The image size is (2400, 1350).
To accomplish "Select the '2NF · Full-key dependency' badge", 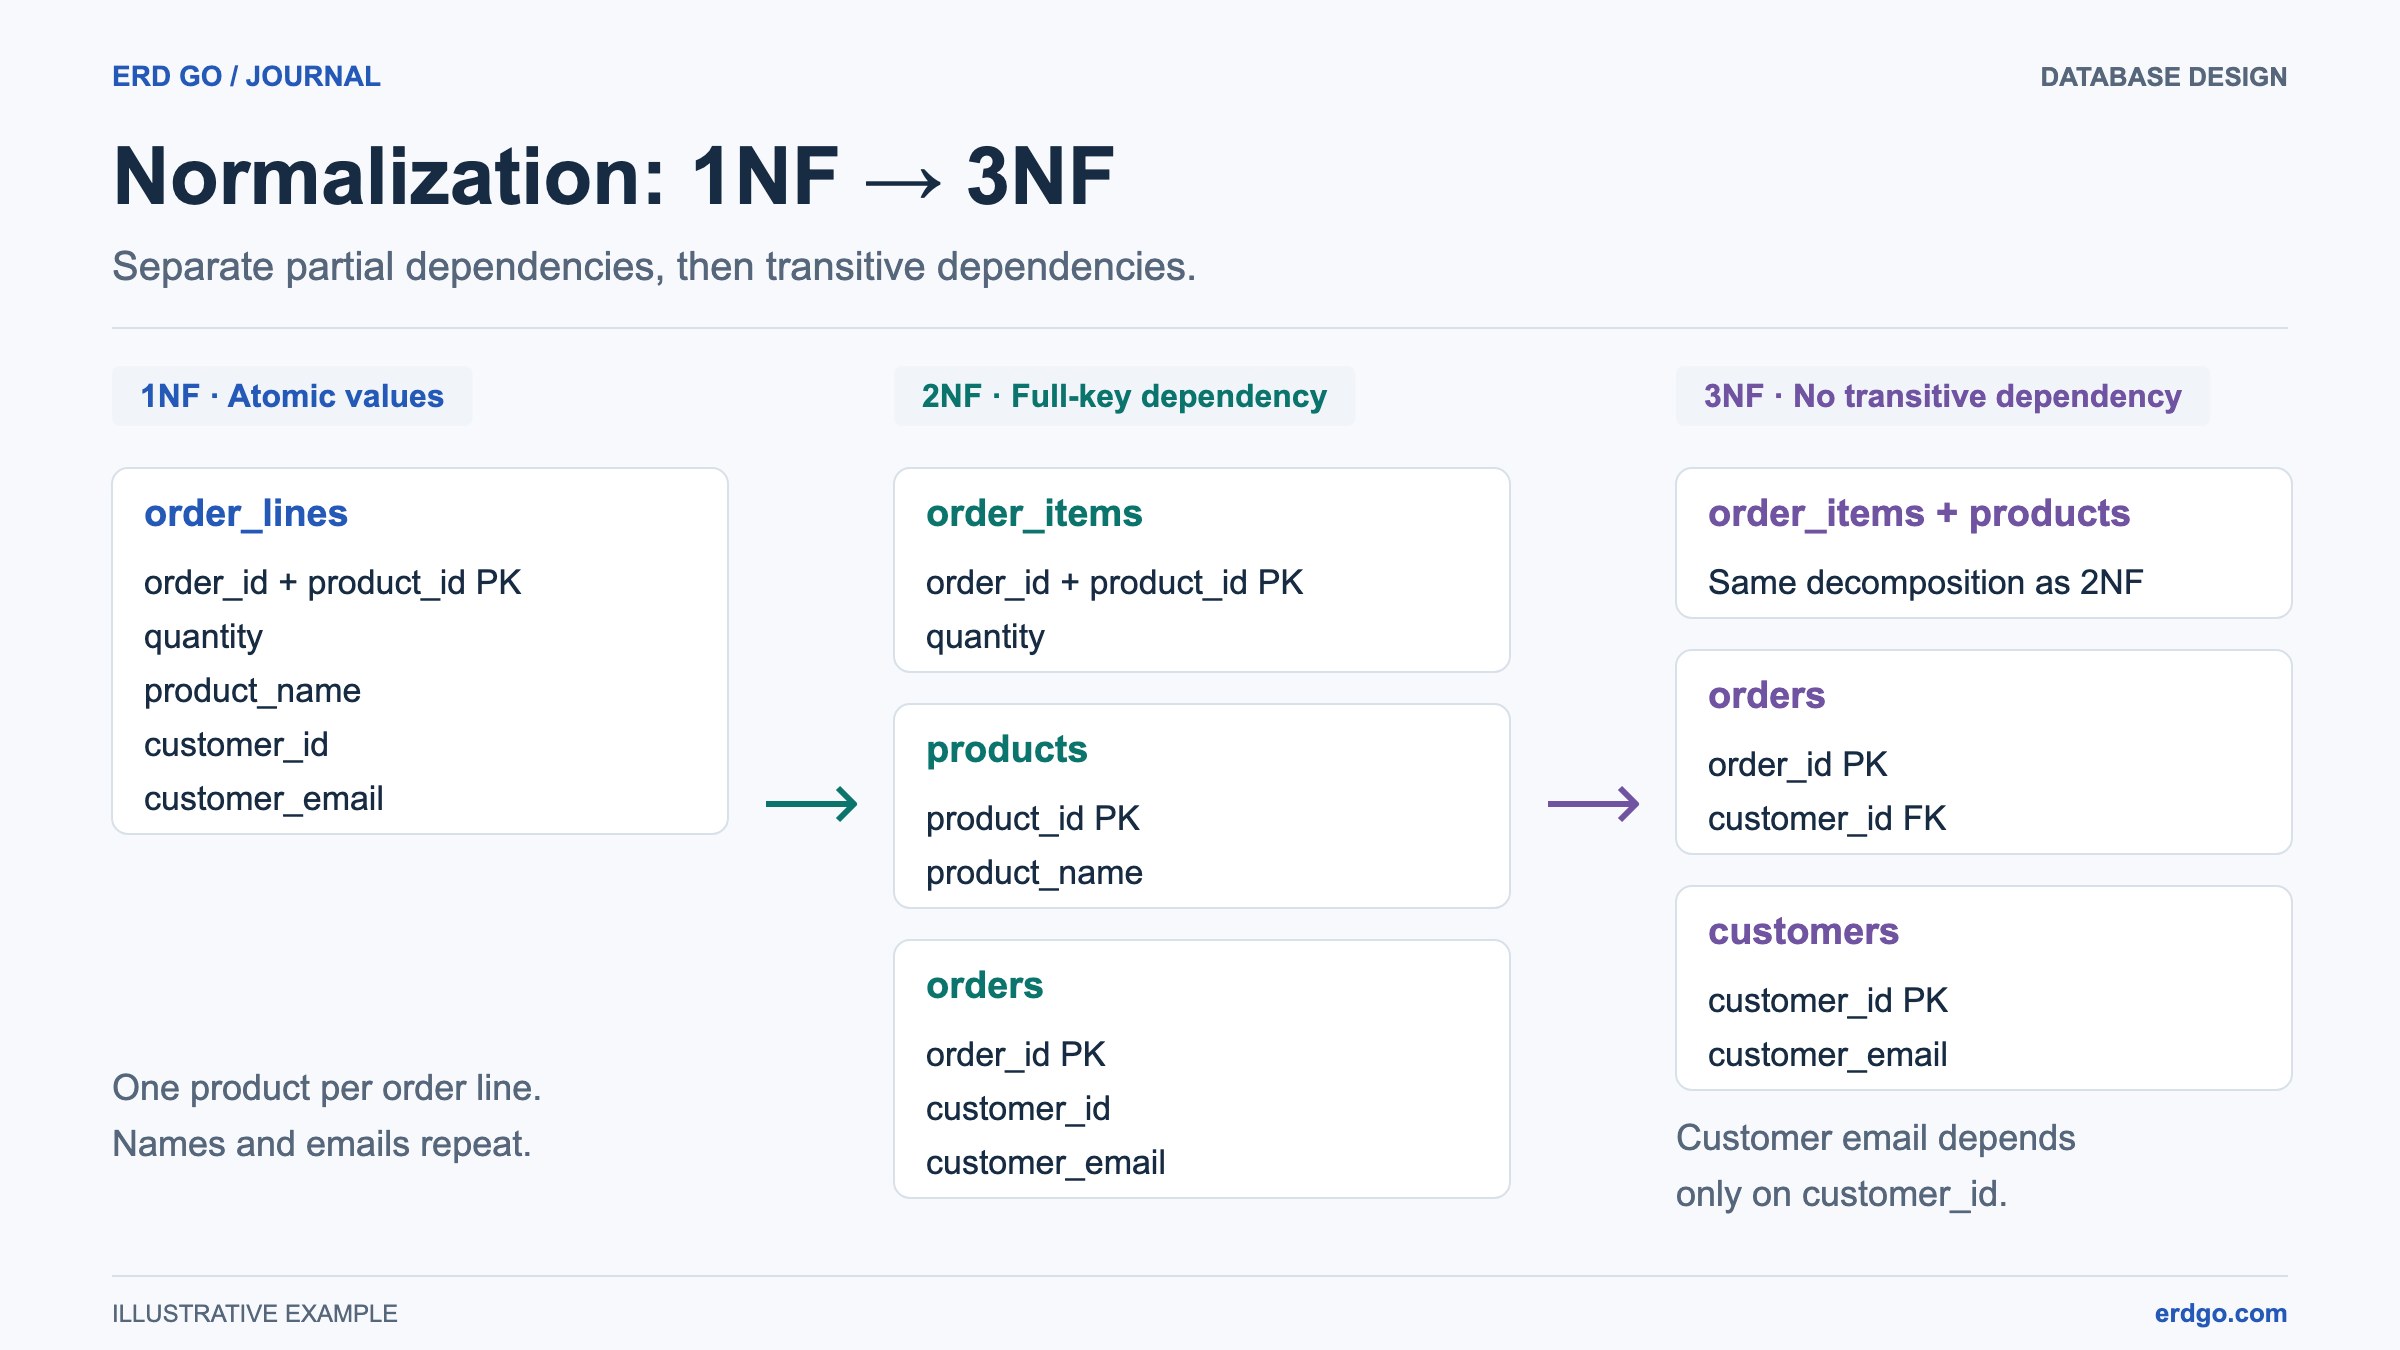I will click(x=1124, y=396).
